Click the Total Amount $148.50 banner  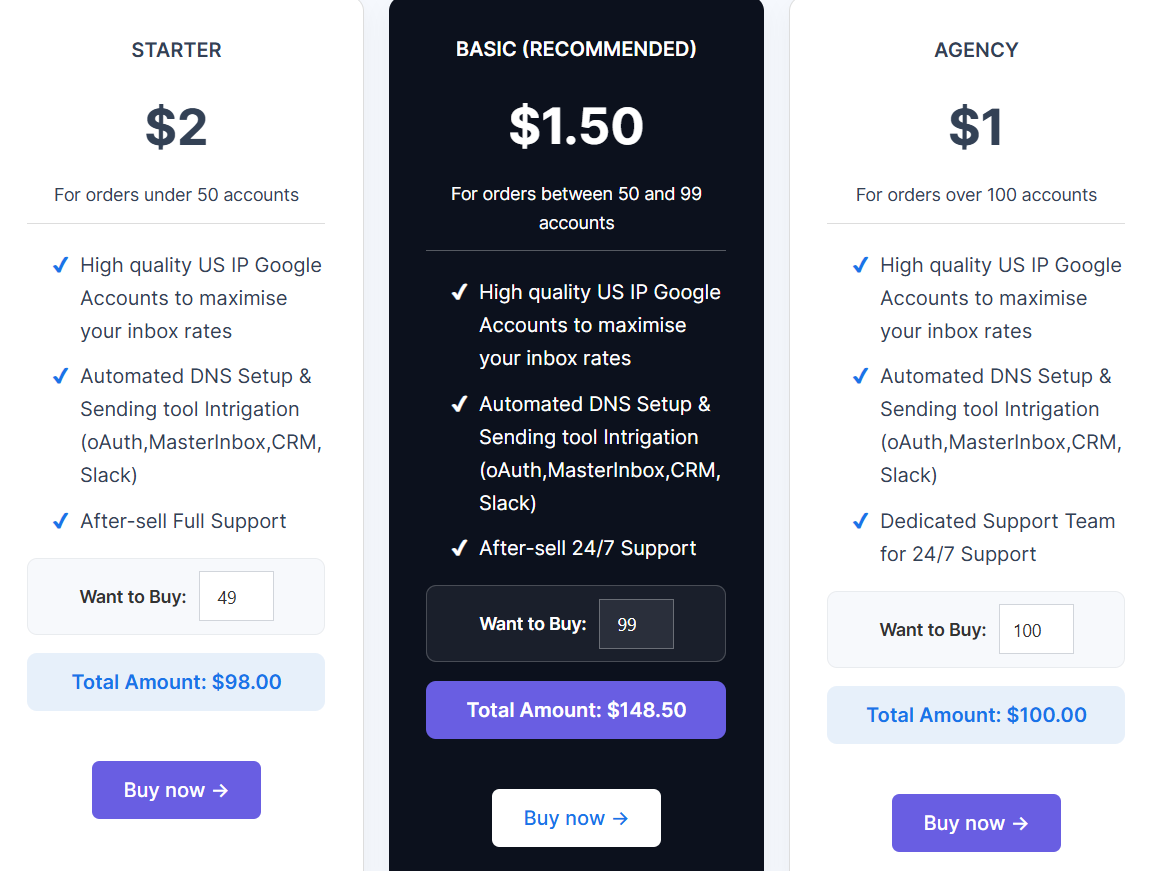pos(576,710)
